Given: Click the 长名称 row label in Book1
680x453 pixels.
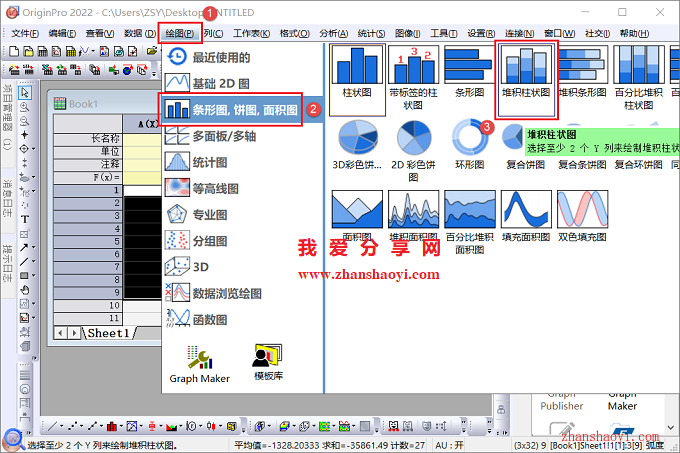Looking at the screenshot, I should point(88,139).
